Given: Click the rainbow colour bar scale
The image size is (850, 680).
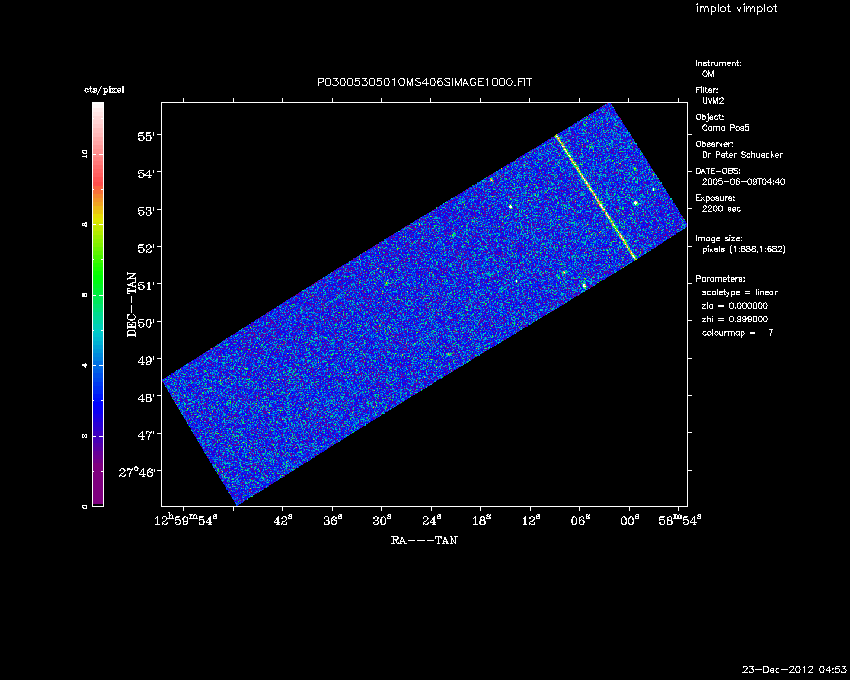Looking at the screenshot, I should 98,304.
